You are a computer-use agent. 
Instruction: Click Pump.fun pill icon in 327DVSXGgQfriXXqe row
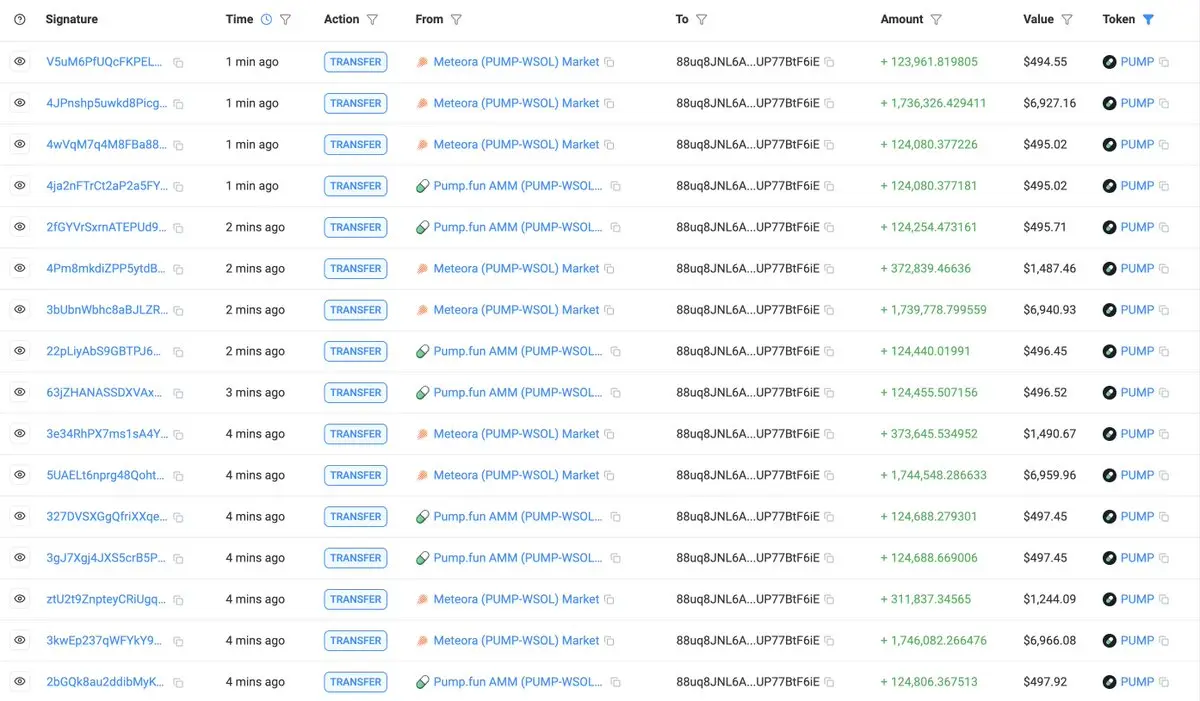click(422, 517)
